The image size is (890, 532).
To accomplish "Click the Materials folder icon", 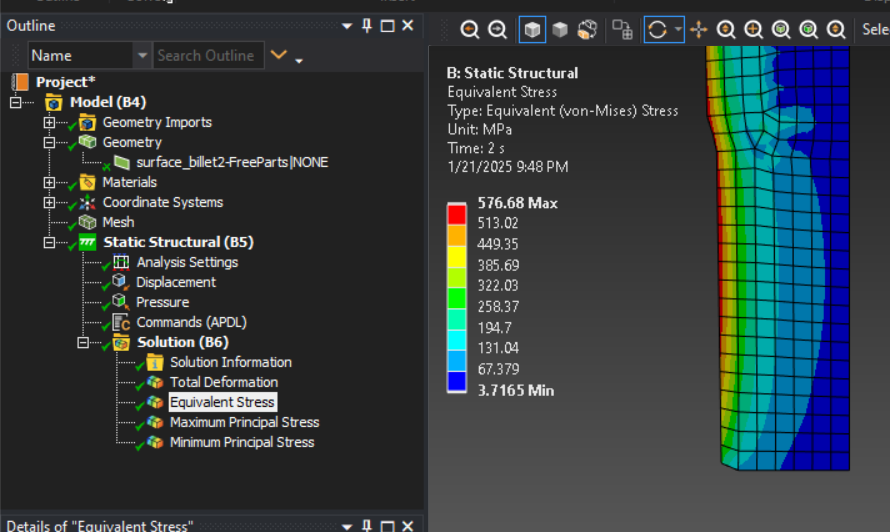I will [x=87, y=182].
